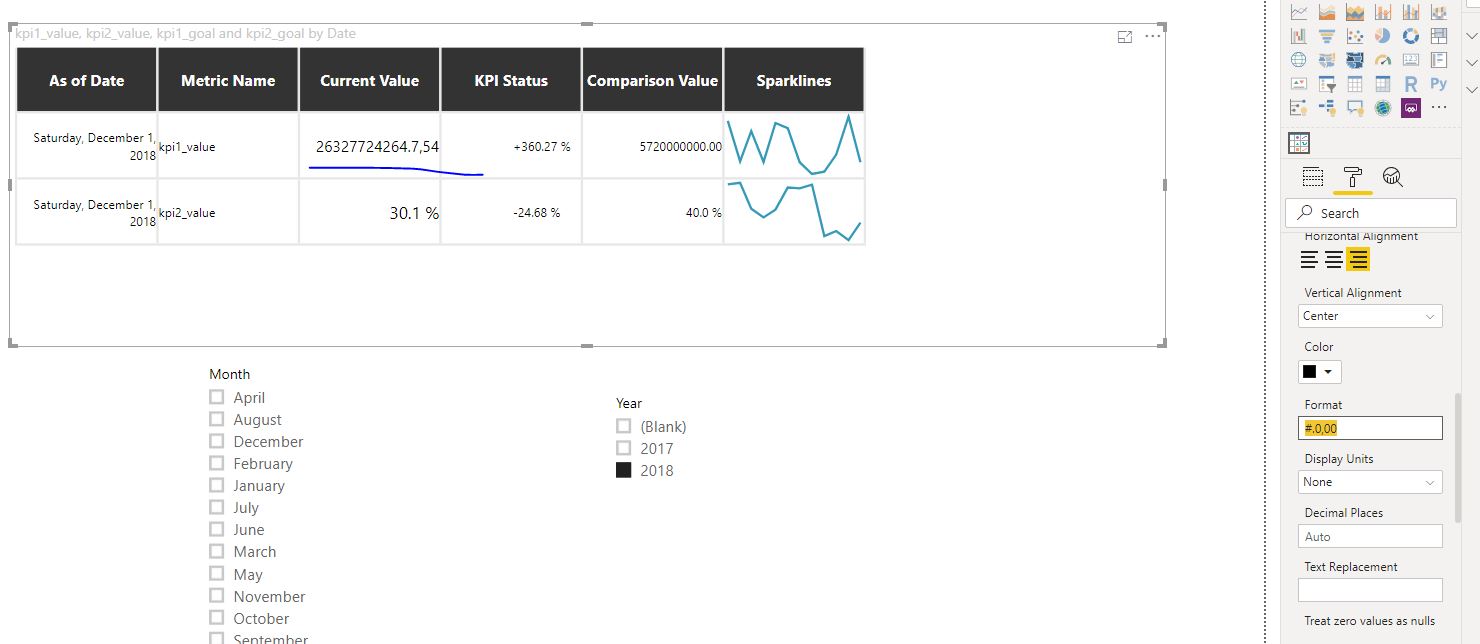Click the format pane Search box

[1370, 213]
